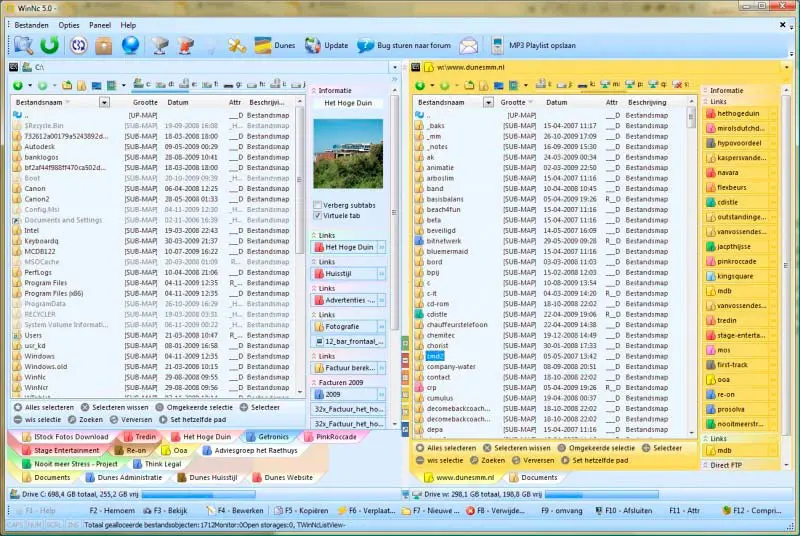The width and height of the screenshot is (800, 536).
Task: Switch to right panel Documents tab
Action: [534, 477]
